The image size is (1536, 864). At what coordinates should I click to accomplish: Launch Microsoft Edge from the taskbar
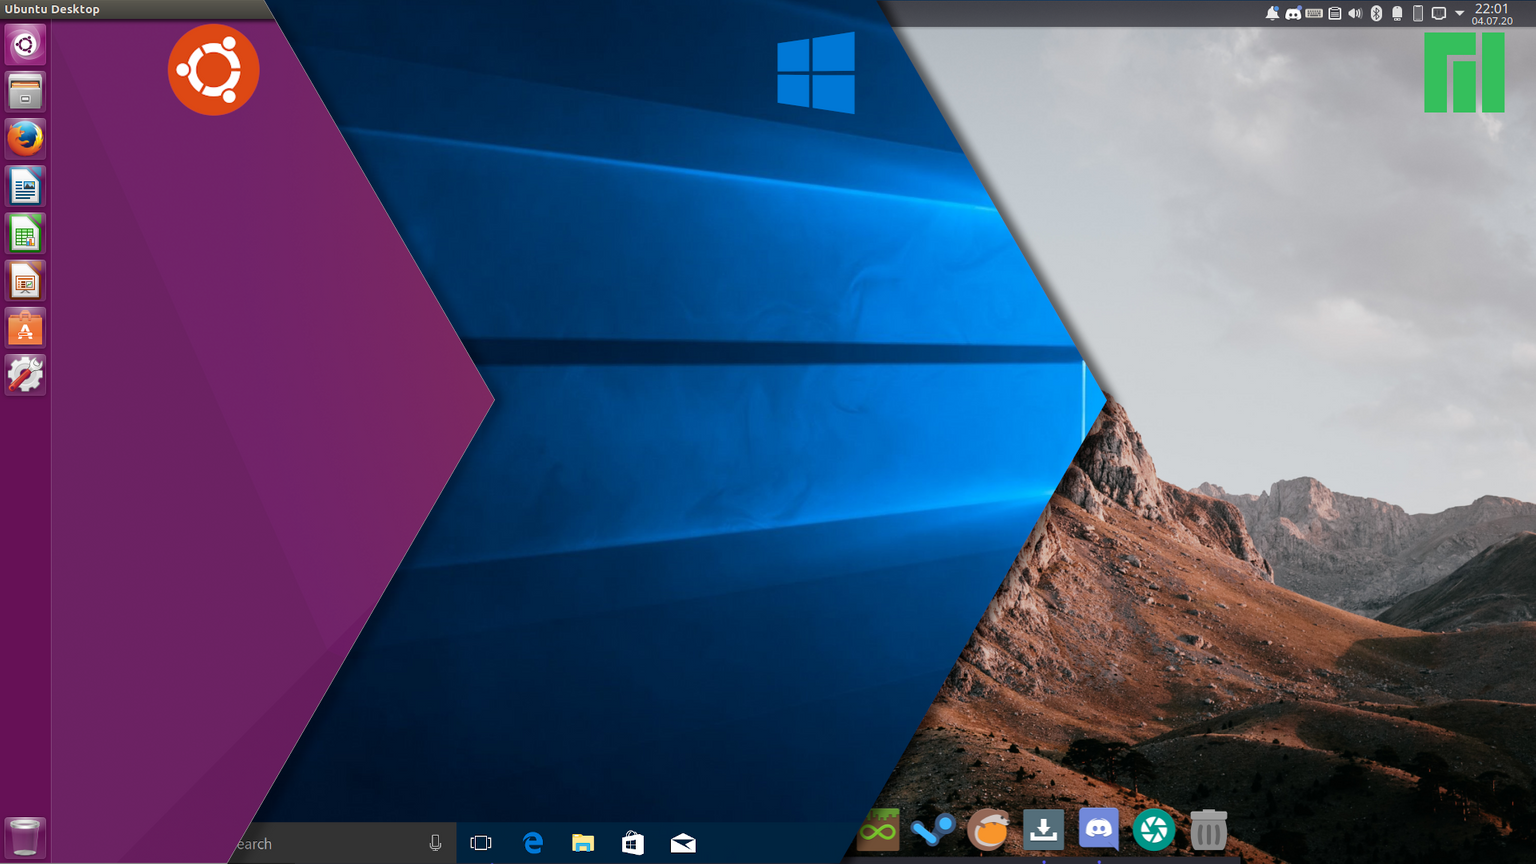(x=533, y=843)
